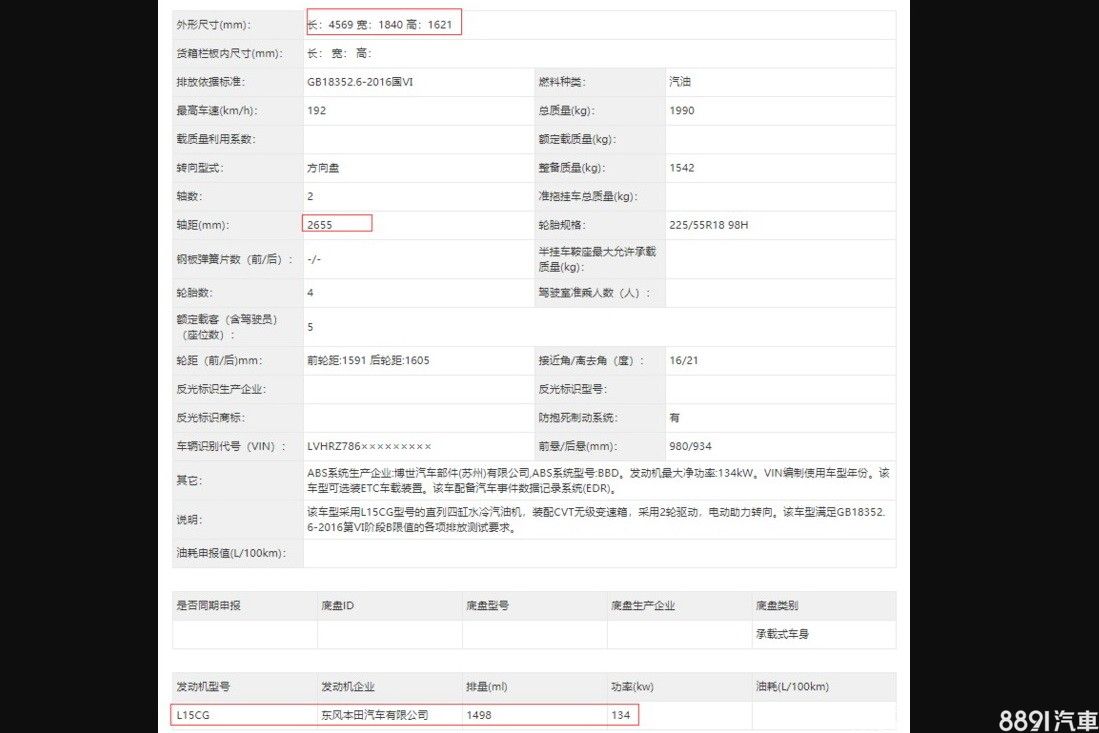Click the red-boxed dimensions value 4569 1840 1621
The width and height of the screenshot is (1099, 733).
[384, 24]
